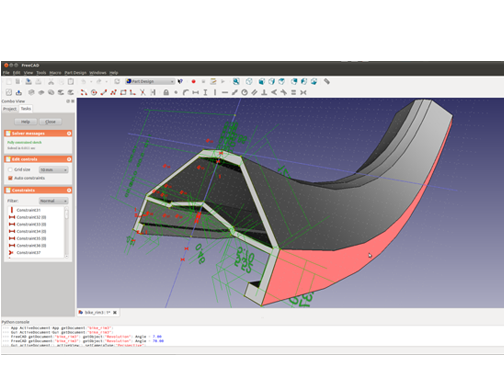Screen dimensions: 504x386
Task: Select the perpendicular constraint icon
Action: click(x=264, y=93)
